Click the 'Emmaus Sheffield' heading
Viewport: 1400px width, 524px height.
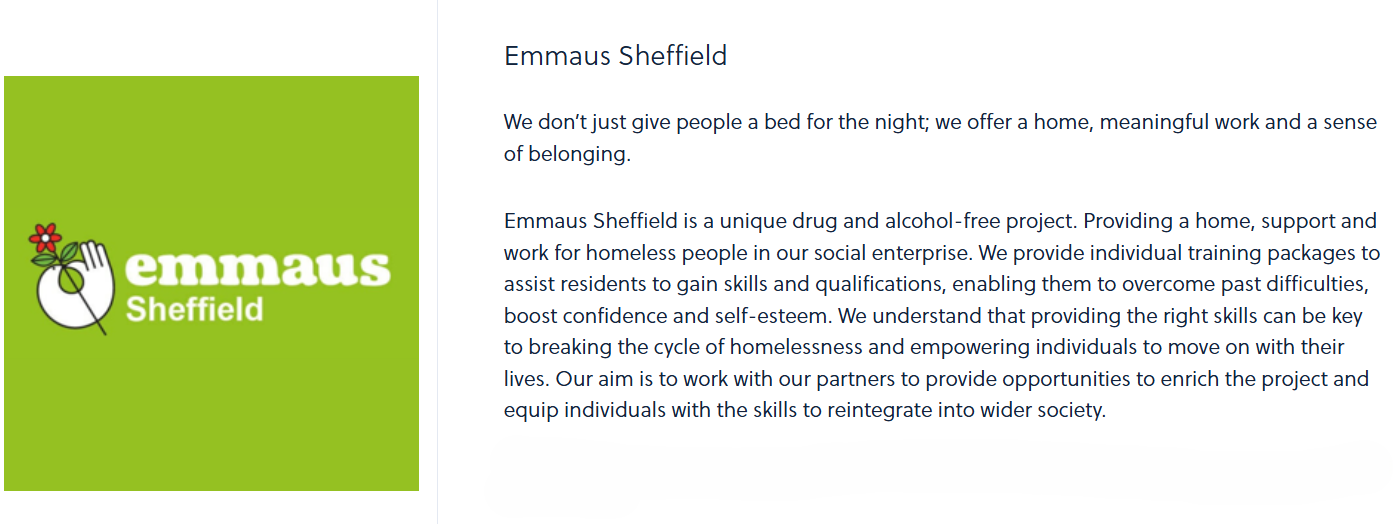(615, 55)
